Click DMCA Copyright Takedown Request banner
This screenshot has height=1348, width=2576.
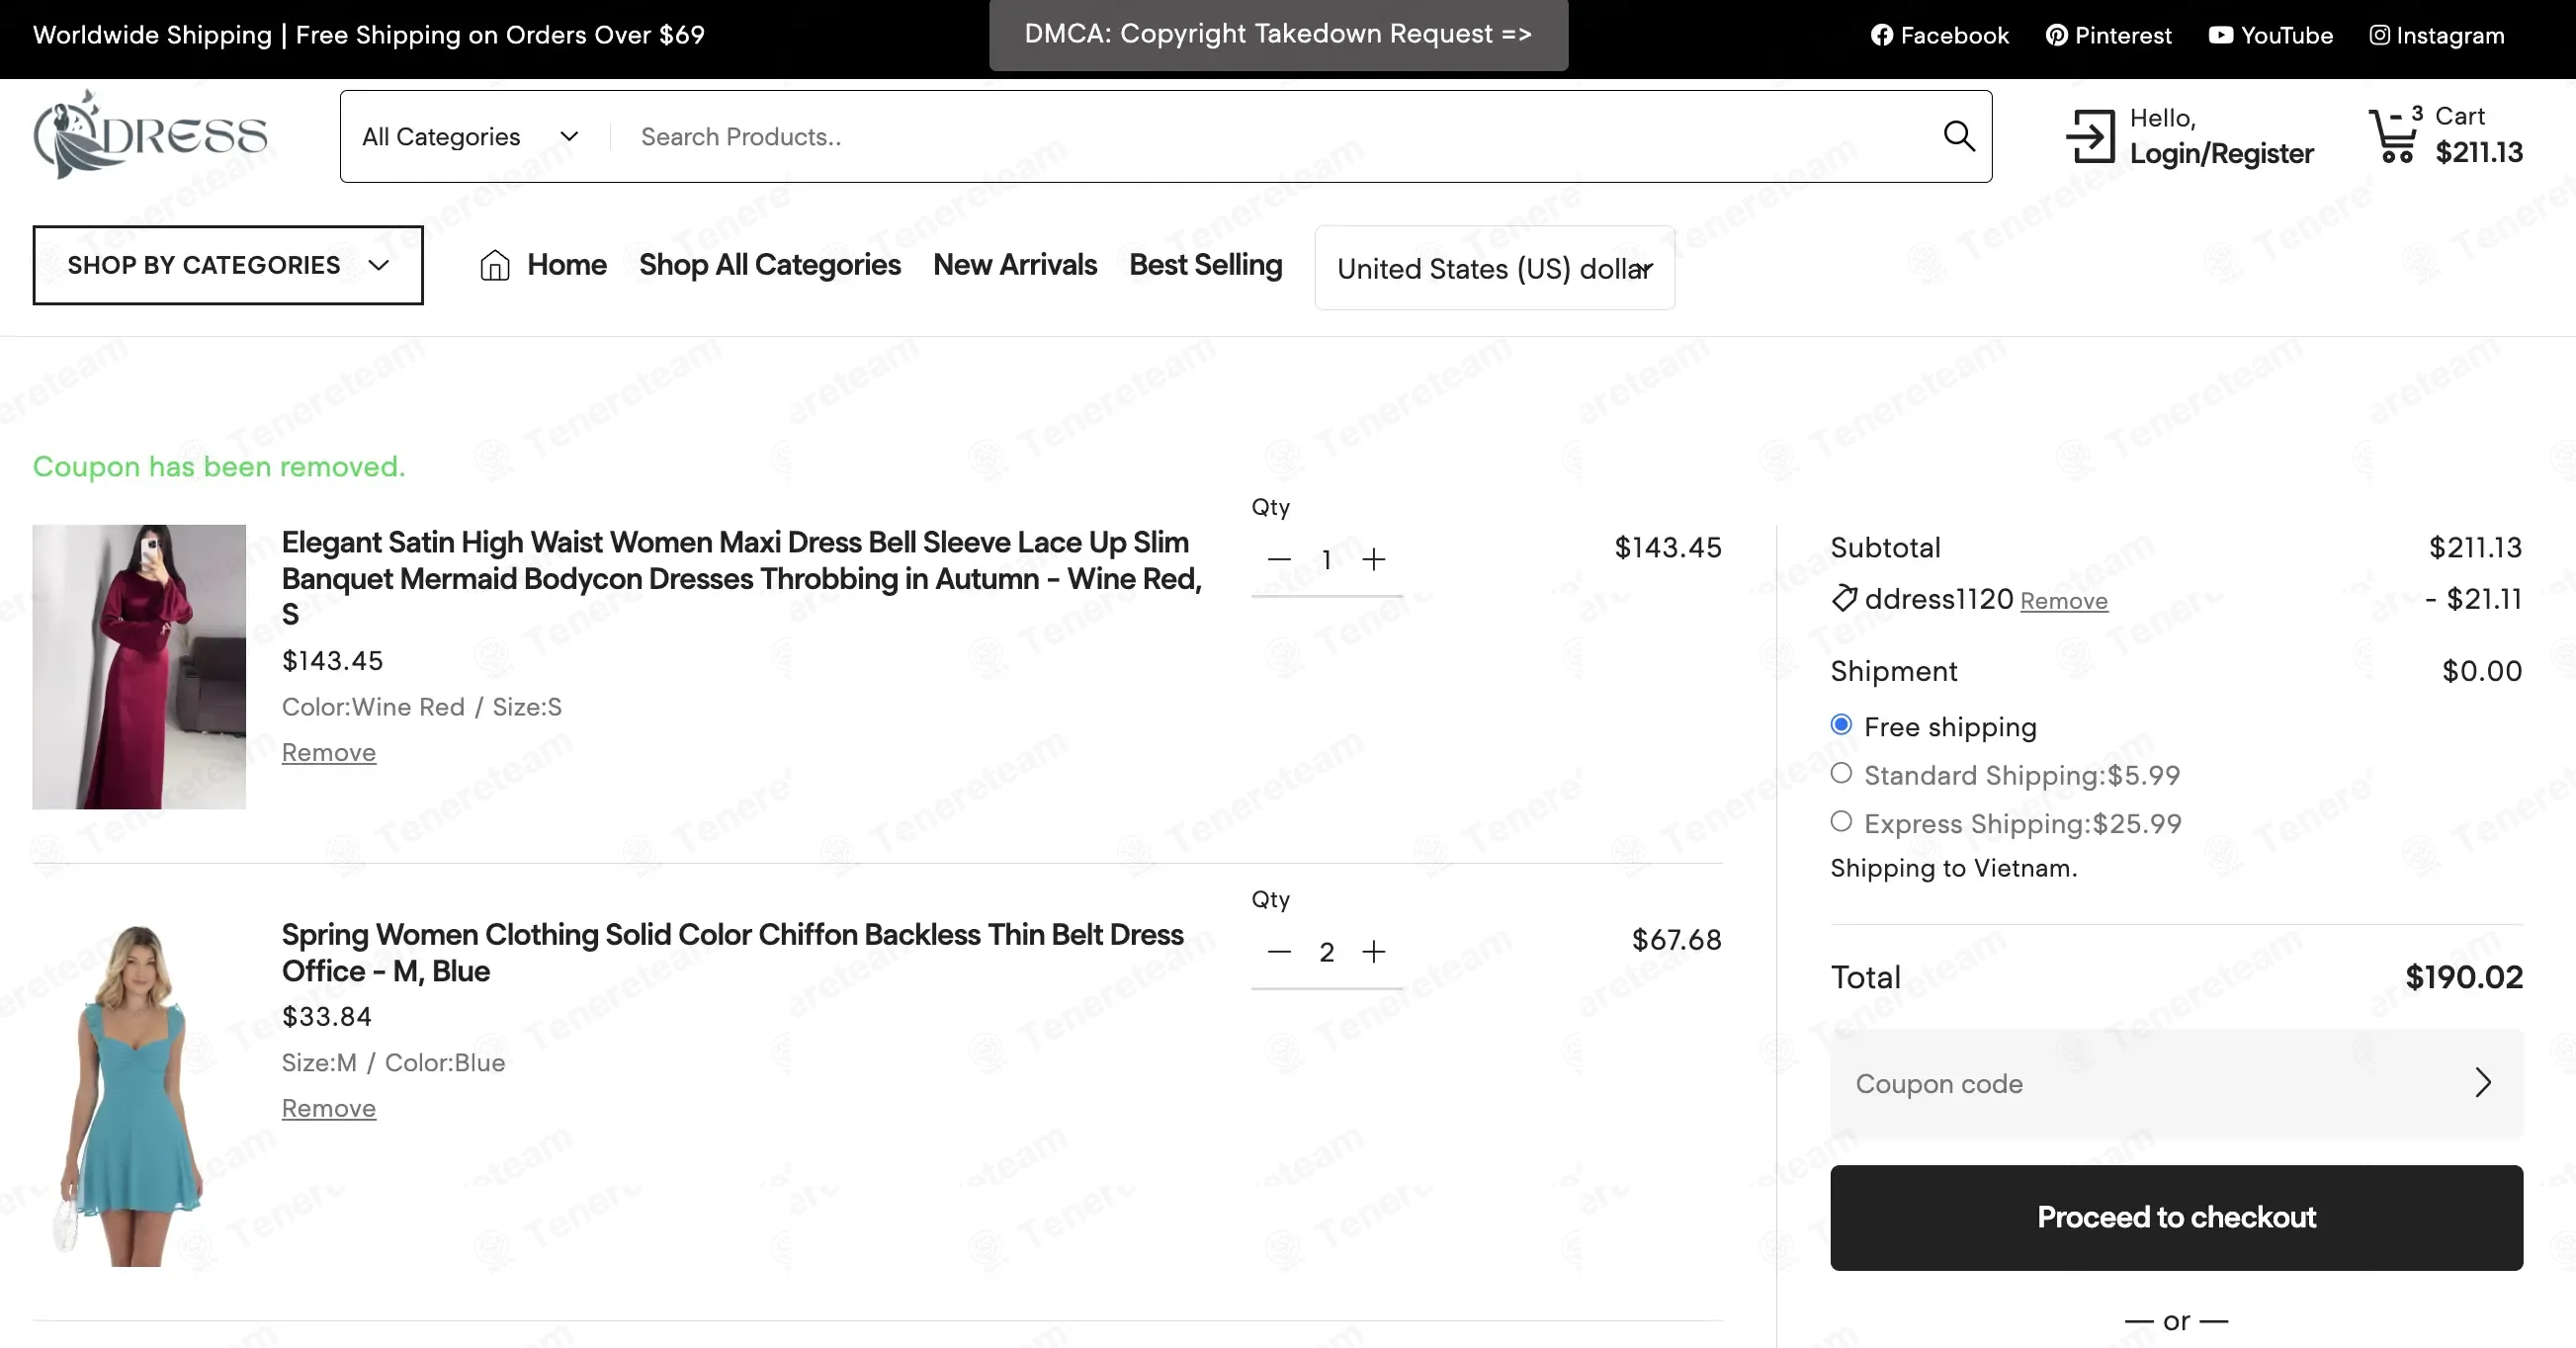click(1278, 35)
